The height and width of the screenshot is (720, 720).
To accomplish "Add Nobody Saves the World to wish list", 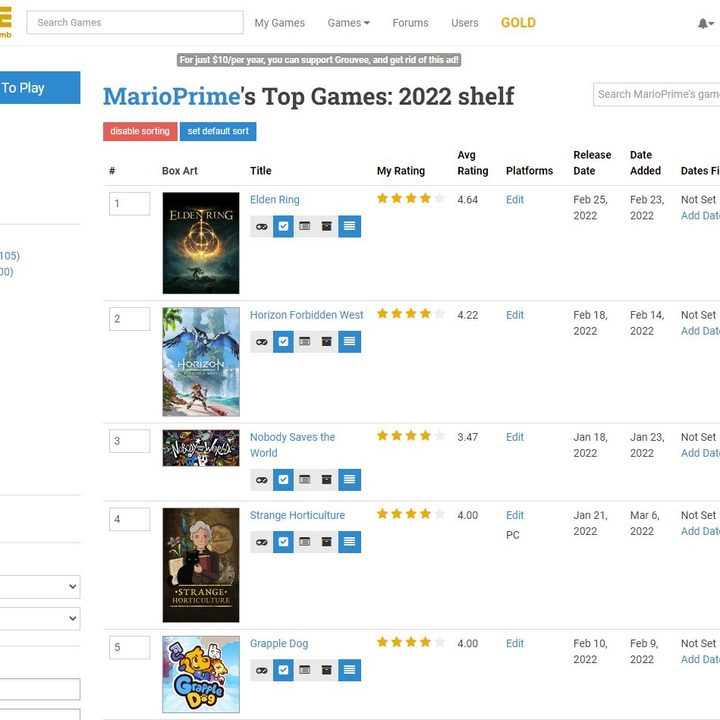I will pyautogui.click(x=305, y=480).
